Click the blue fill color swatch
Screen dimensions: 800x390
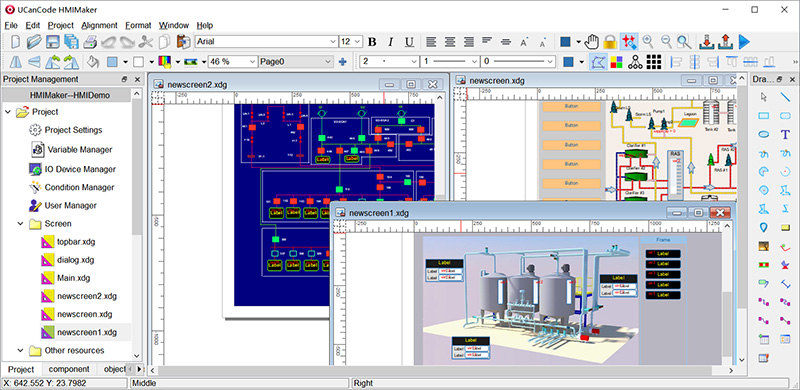[x=565, y=42]
